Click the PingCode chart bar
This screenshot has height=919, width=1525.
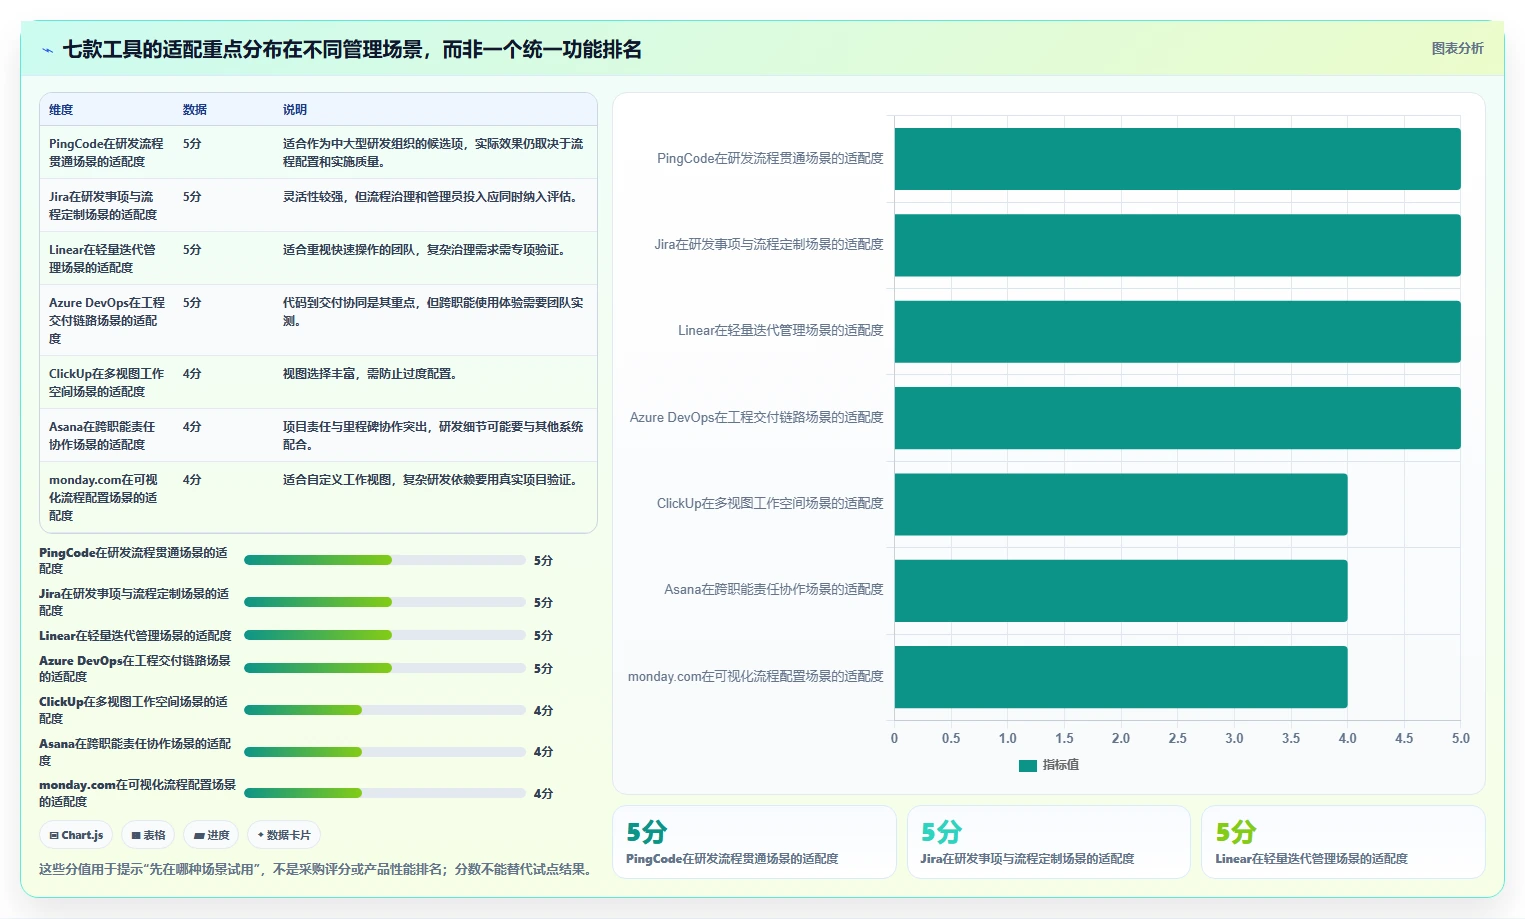pos(1177,159)
